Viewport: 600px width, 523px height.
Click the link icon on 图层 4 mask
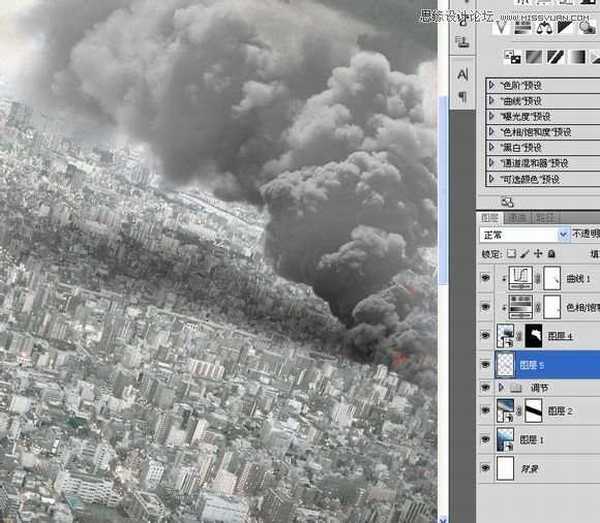pos(519,336)
